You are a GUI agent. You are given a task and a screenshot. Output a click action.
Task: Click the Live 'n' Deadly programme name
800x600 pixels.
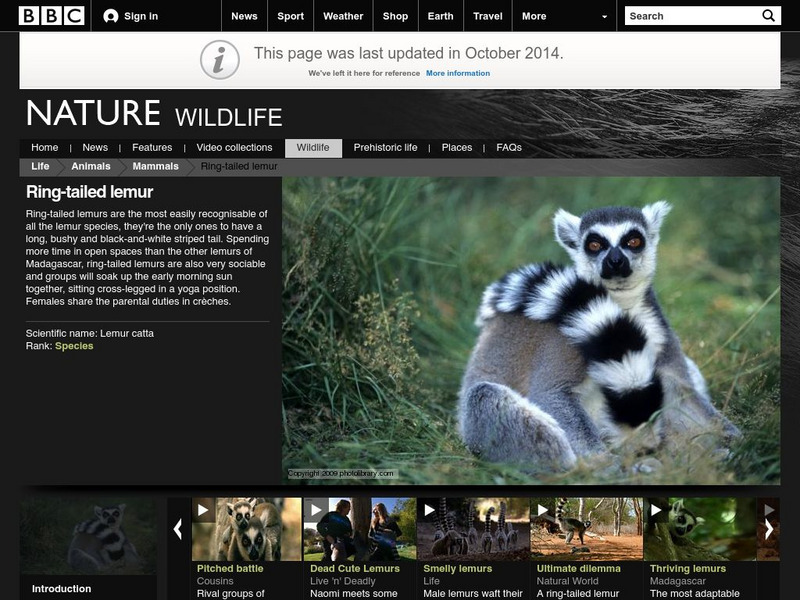tap(343, 581)
